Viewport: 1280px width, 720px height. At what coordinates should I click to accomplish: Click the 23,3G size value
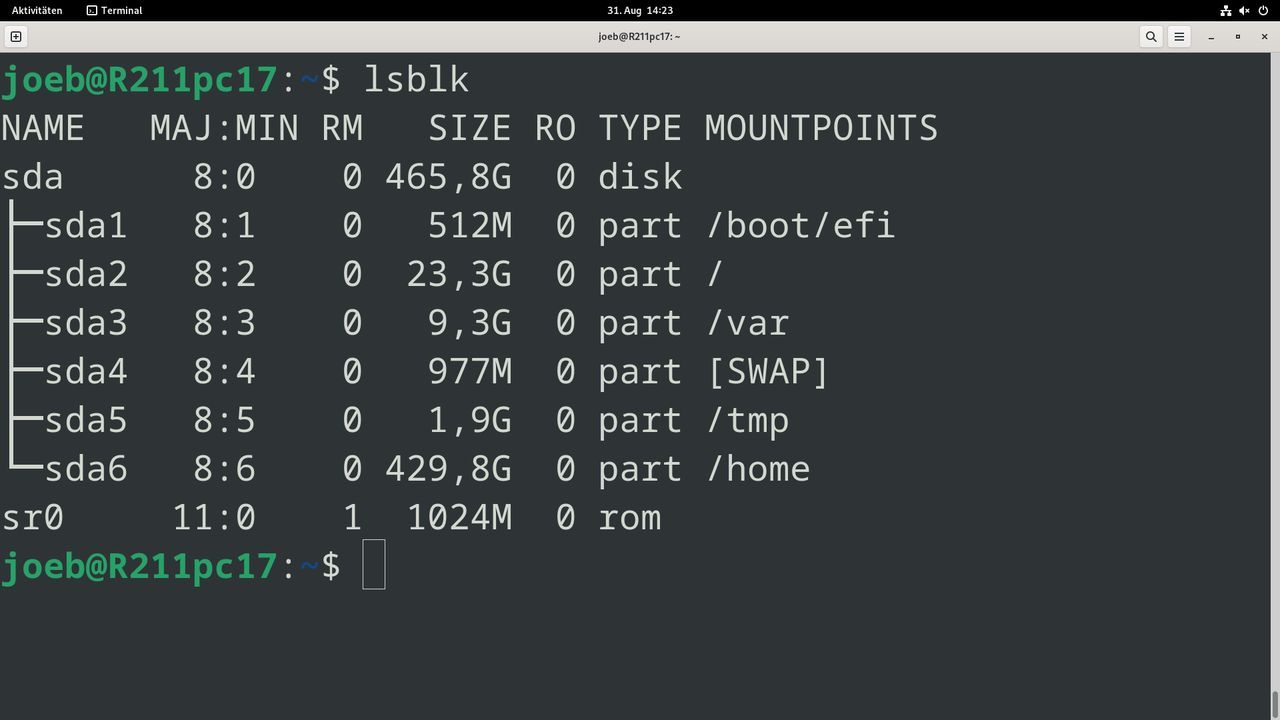[459, 274]
